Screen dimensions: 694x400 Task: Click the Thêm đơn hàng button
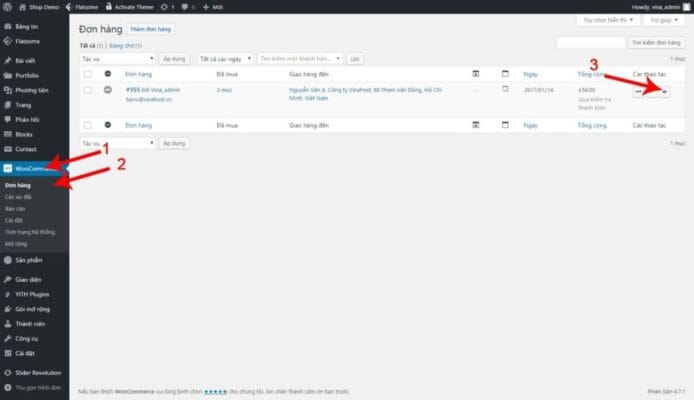[150, 29]
